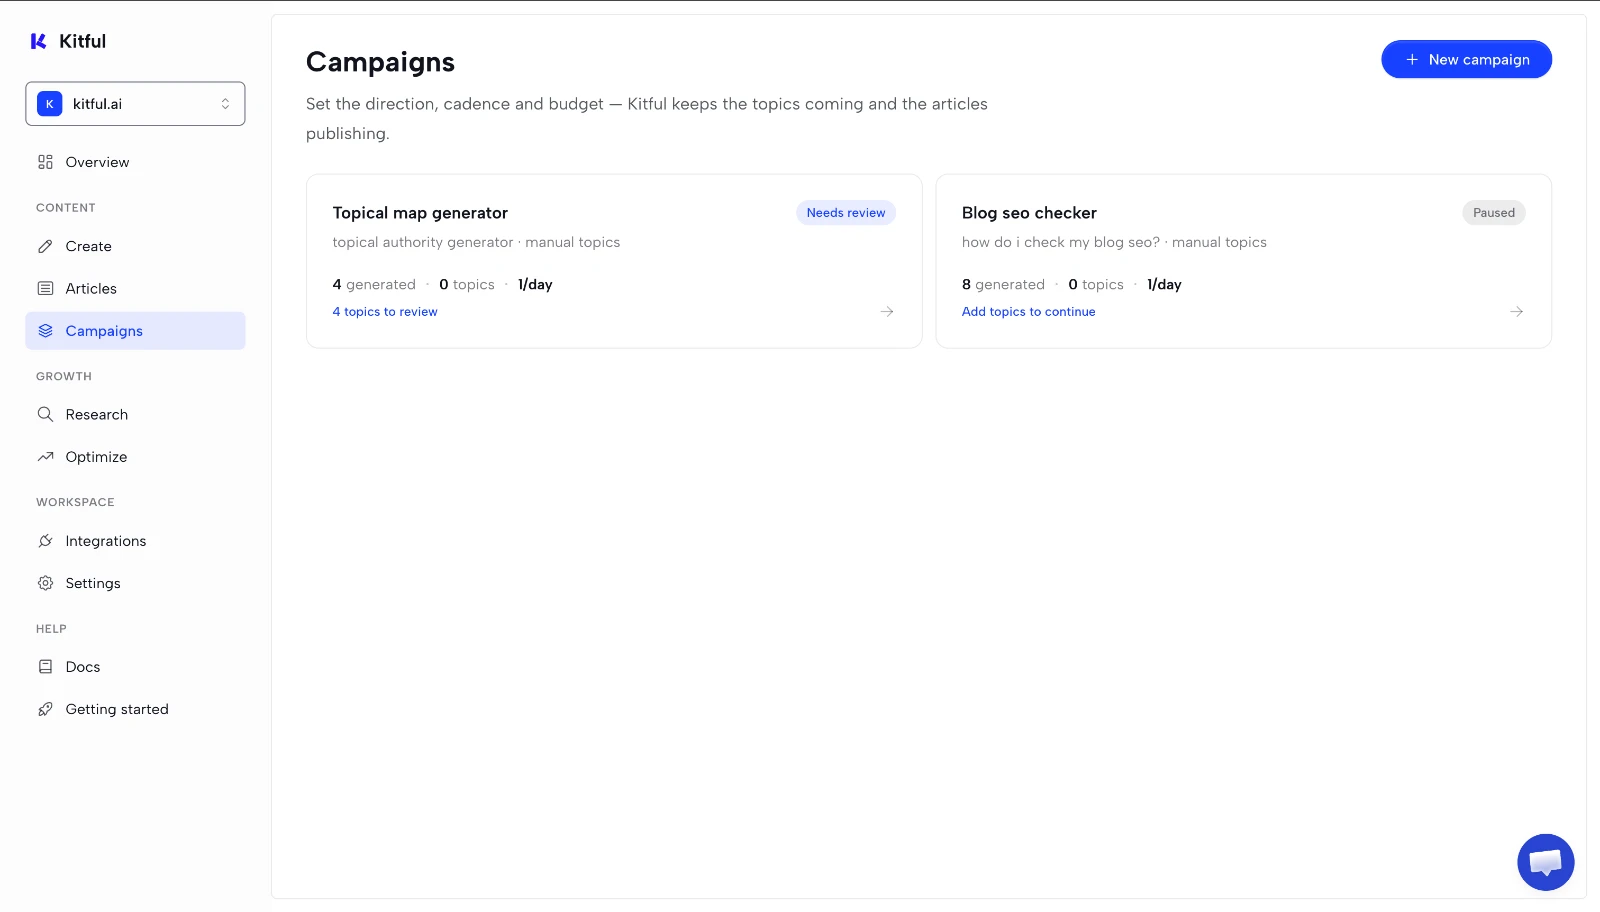Click the arrow on Topical map generator card
Screen dimensions: 1600x912
[x=887, y=312]
